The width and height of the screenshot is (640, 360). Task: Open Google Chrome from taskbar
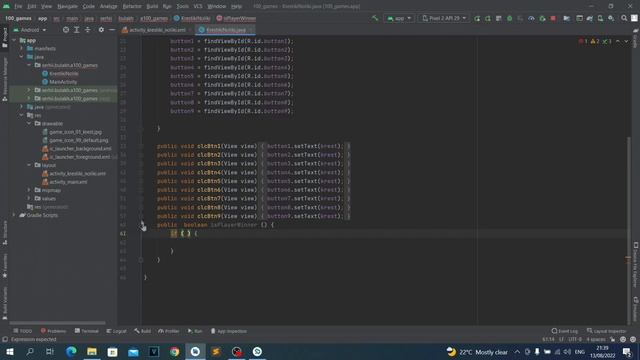[x=174, y=352]
